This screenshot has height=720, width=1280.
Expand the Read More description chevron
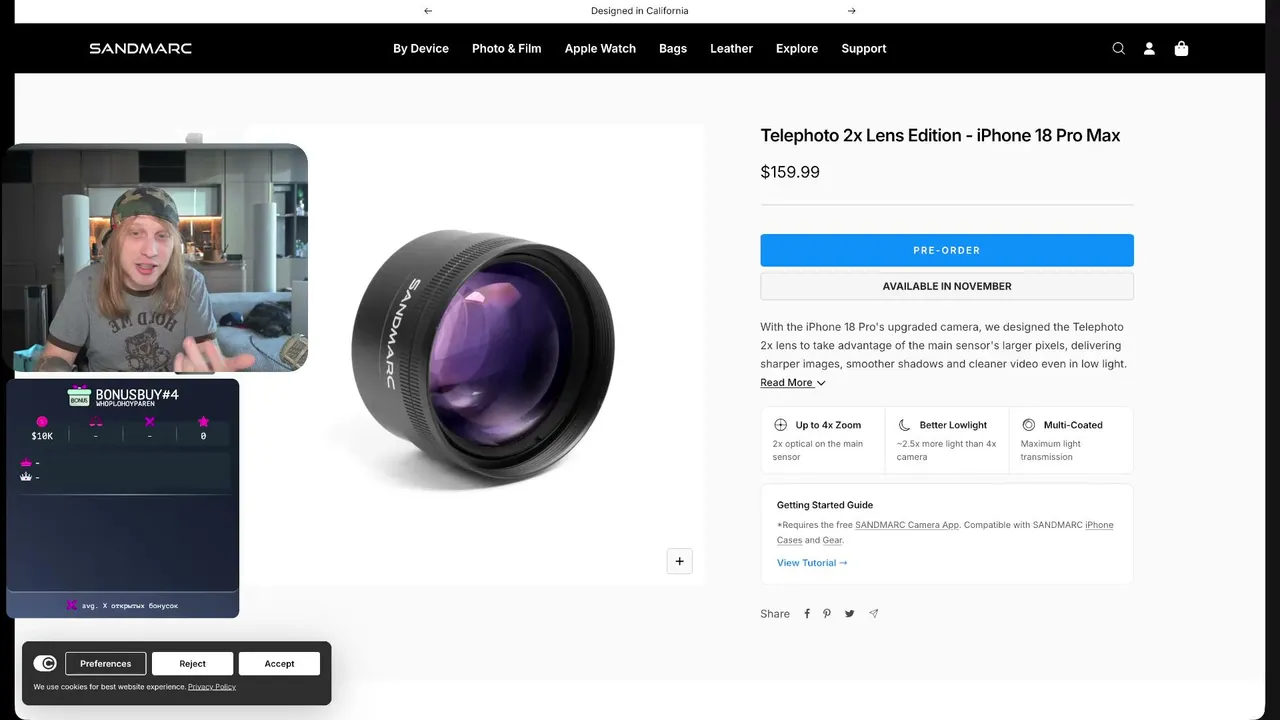pyautogui.click(x=821, y=383)
